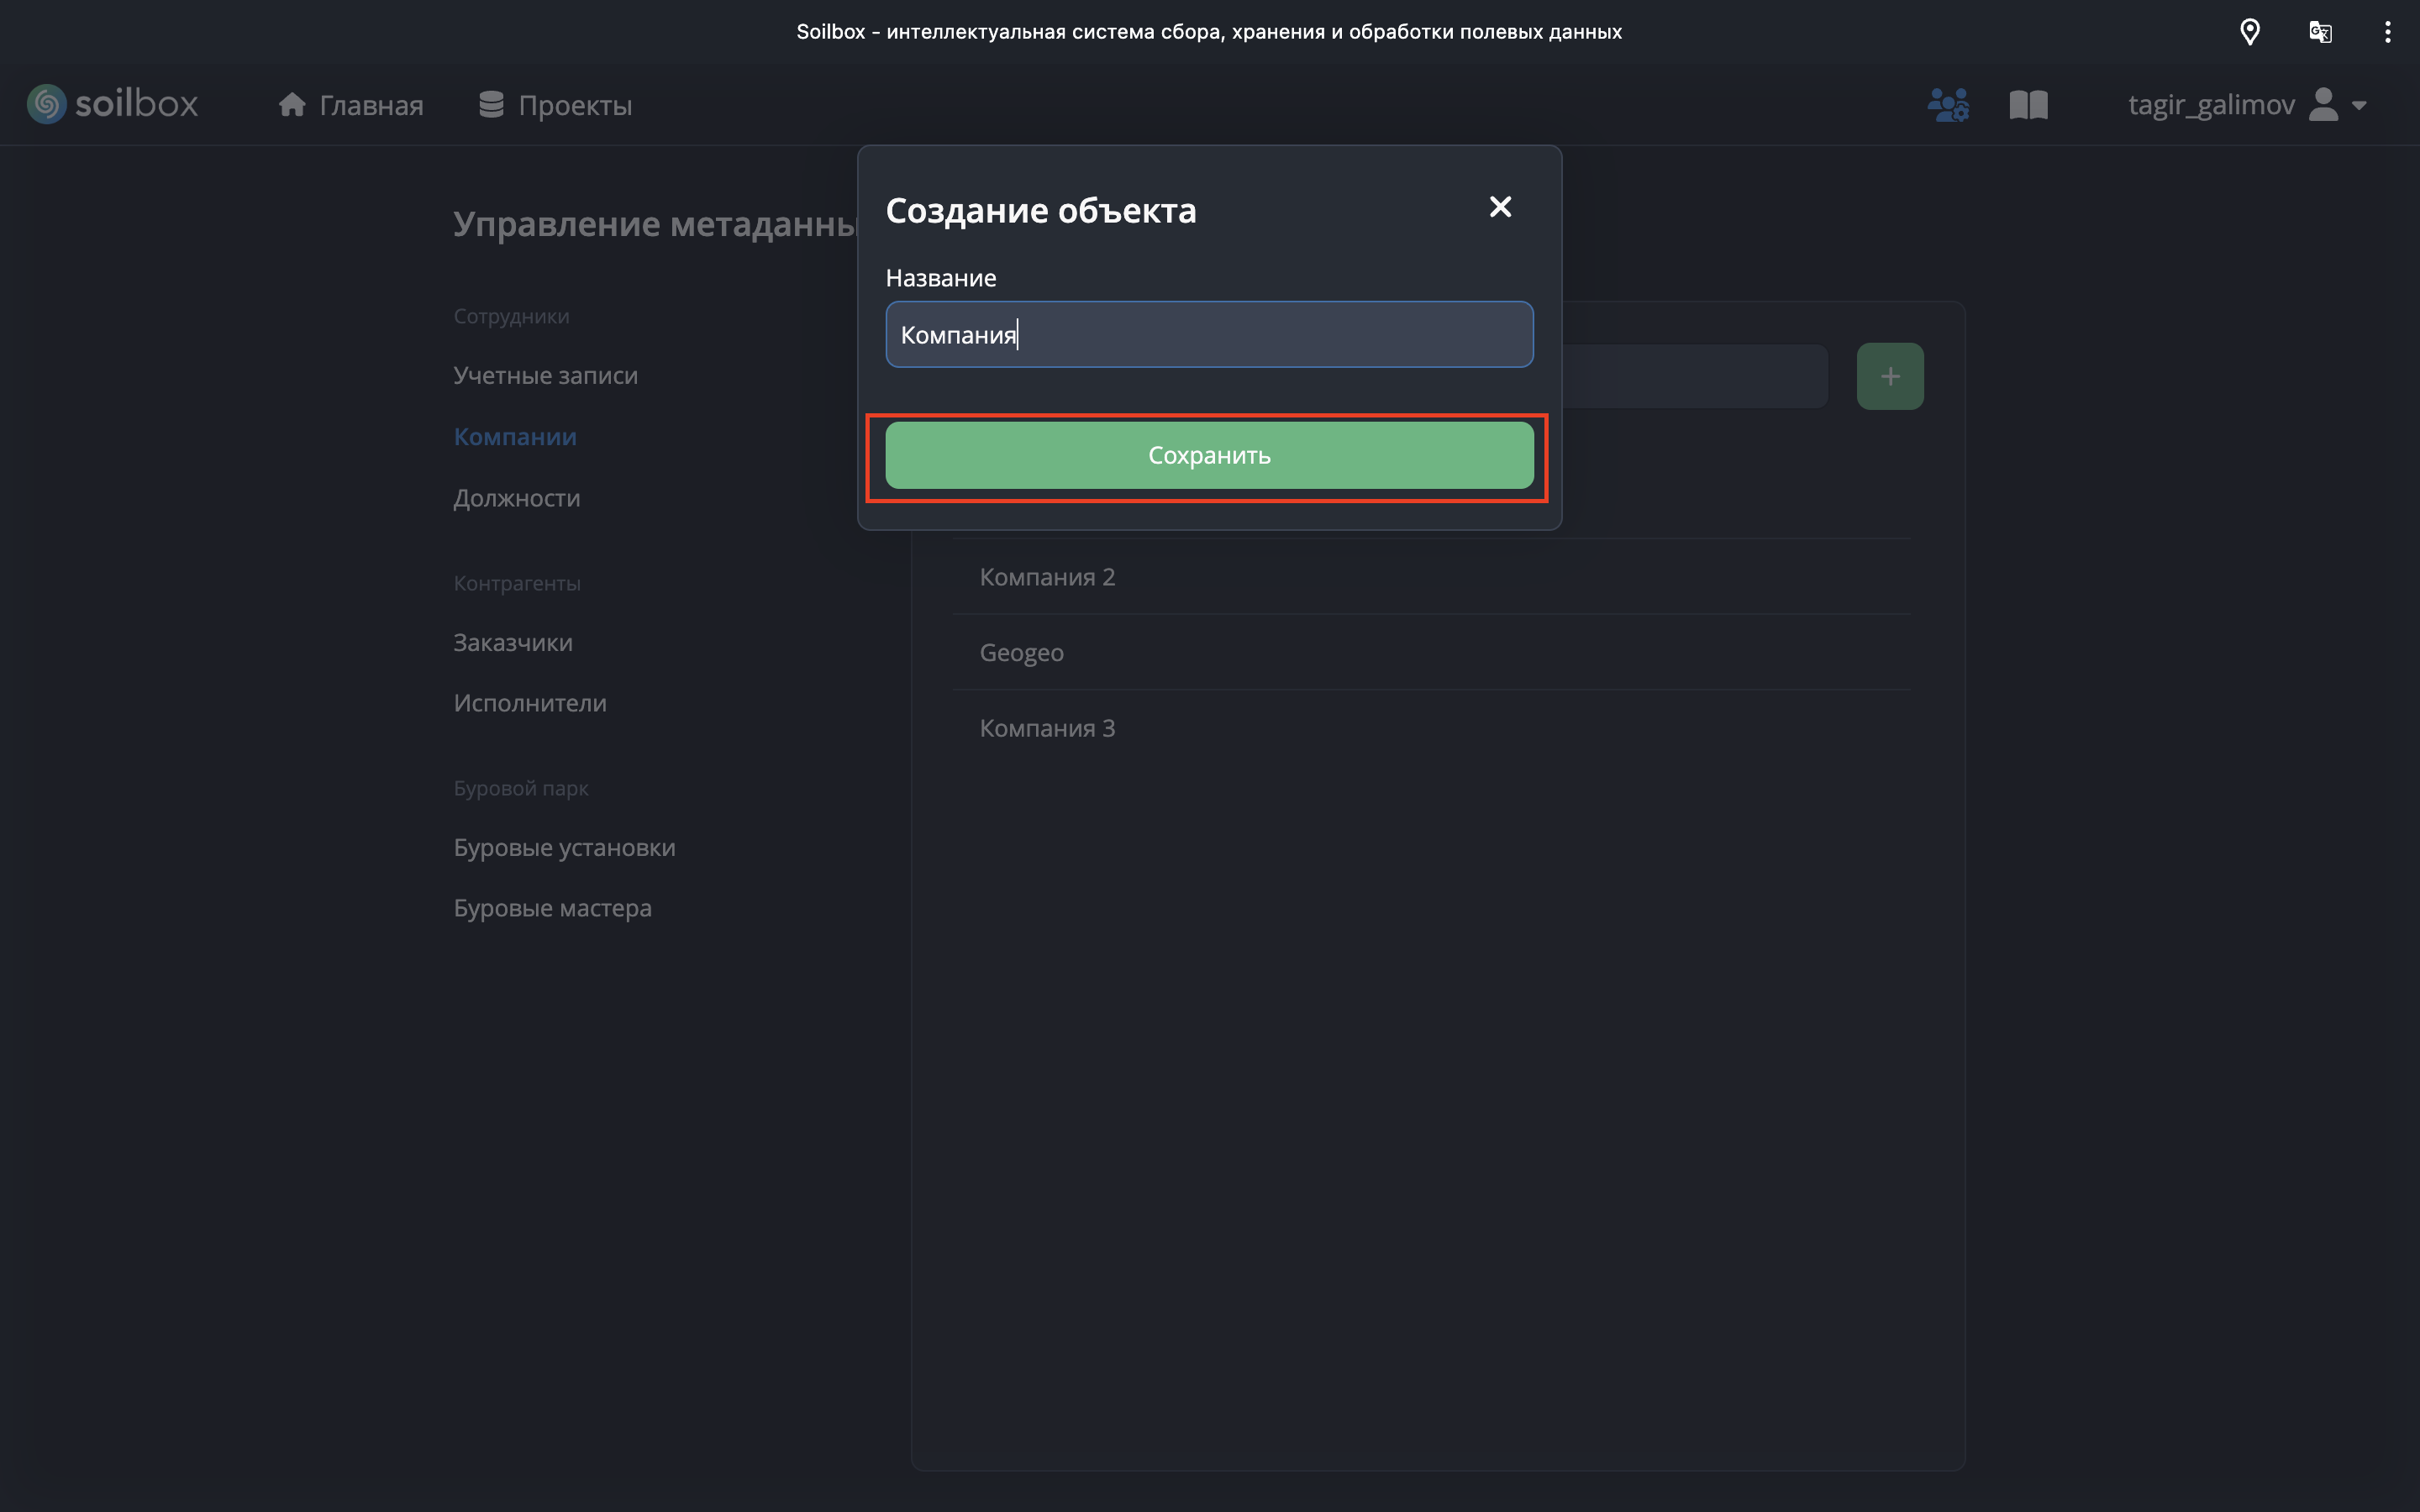
Task: Click the translate page icon
Action: click(x=2320, y=32)
